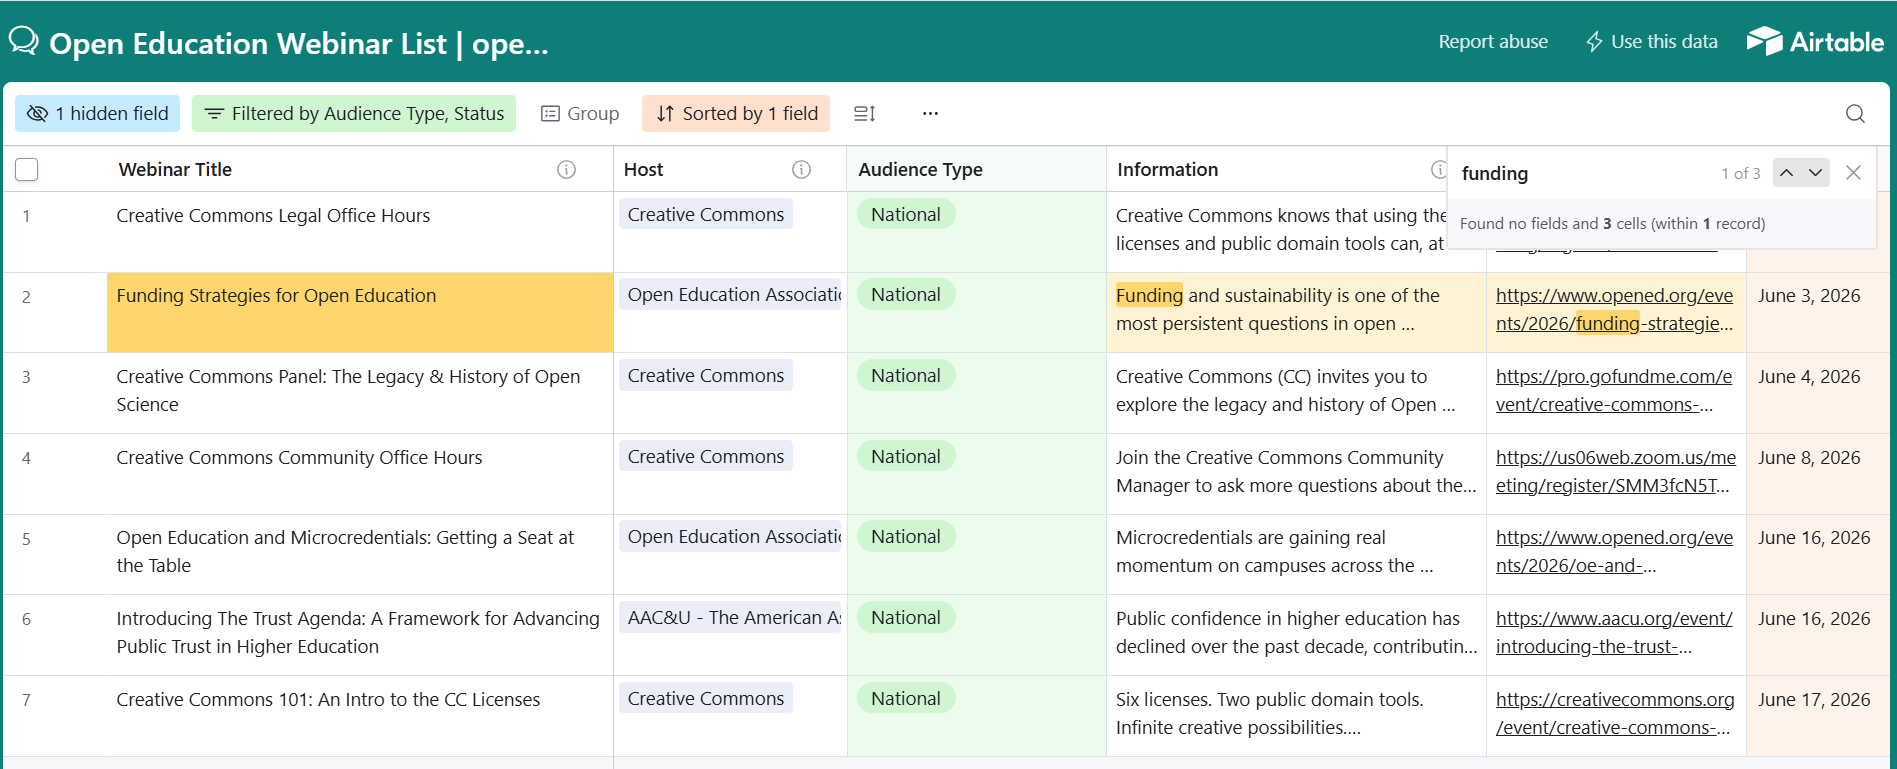Viewport: 1897px width, 769px height.
Task: Click Creative Commons host tag in row 7
Action: click(706, 699)
